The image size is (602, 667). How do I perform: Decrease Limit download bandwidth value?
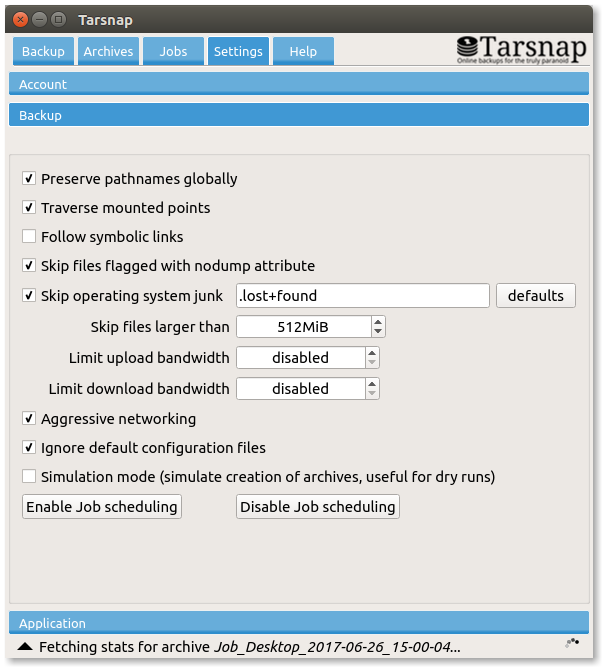coord(372,394)
